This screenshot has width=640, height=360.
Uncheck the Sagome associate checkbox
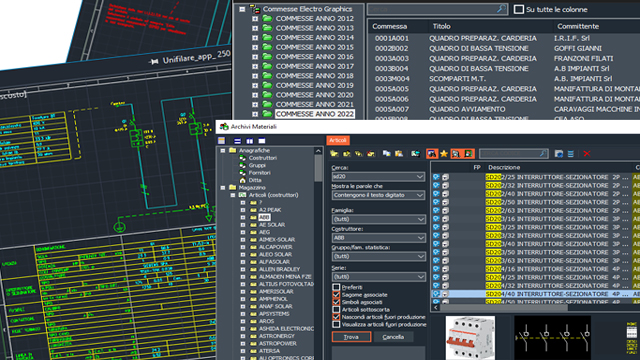click(336, 295)
